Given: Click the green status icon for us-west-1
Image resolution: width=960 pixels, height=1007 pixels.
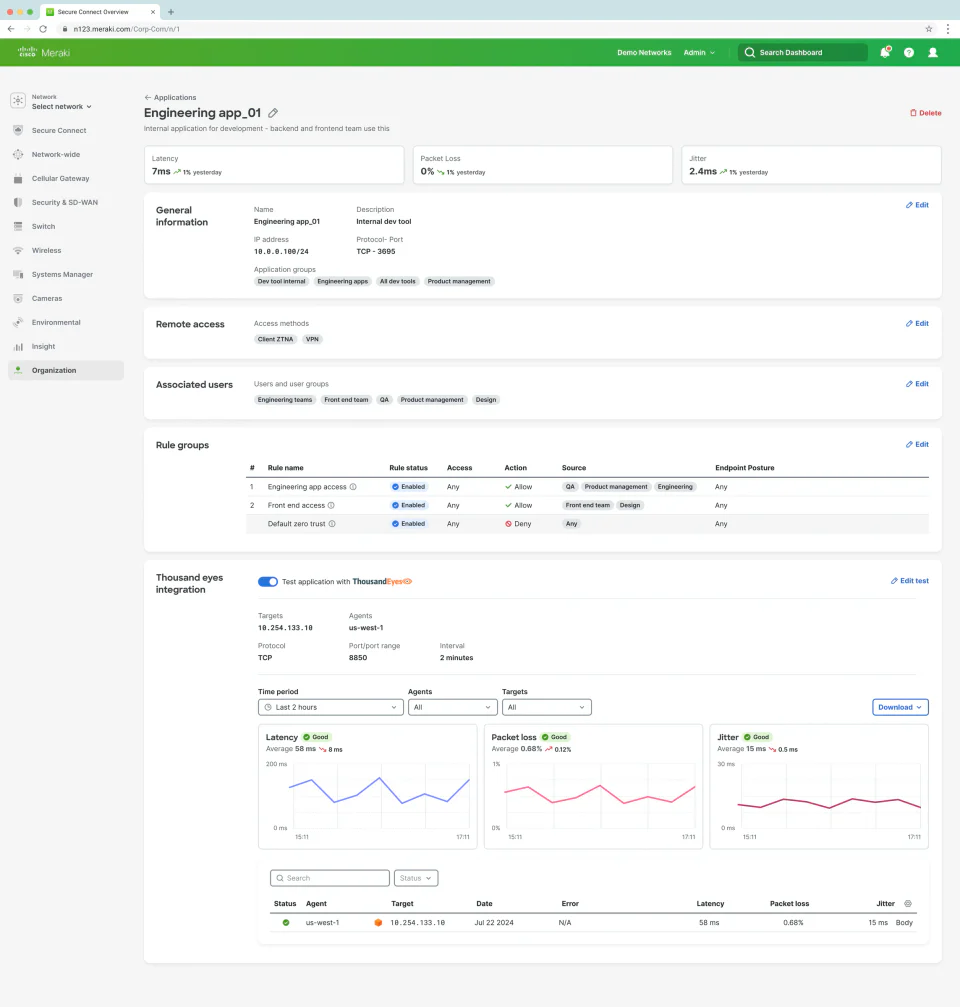Looking at the screenshot, I should pyautogui.click(x=286, y=923).
